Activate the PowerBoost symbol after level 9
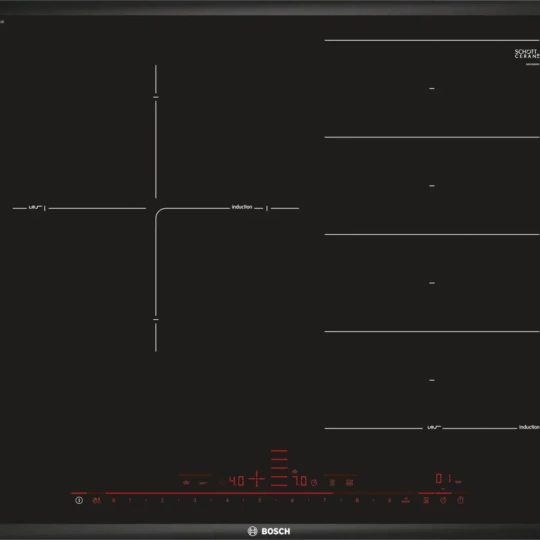The width and height of the screenshot is (540, 540). tap(406, 500)
